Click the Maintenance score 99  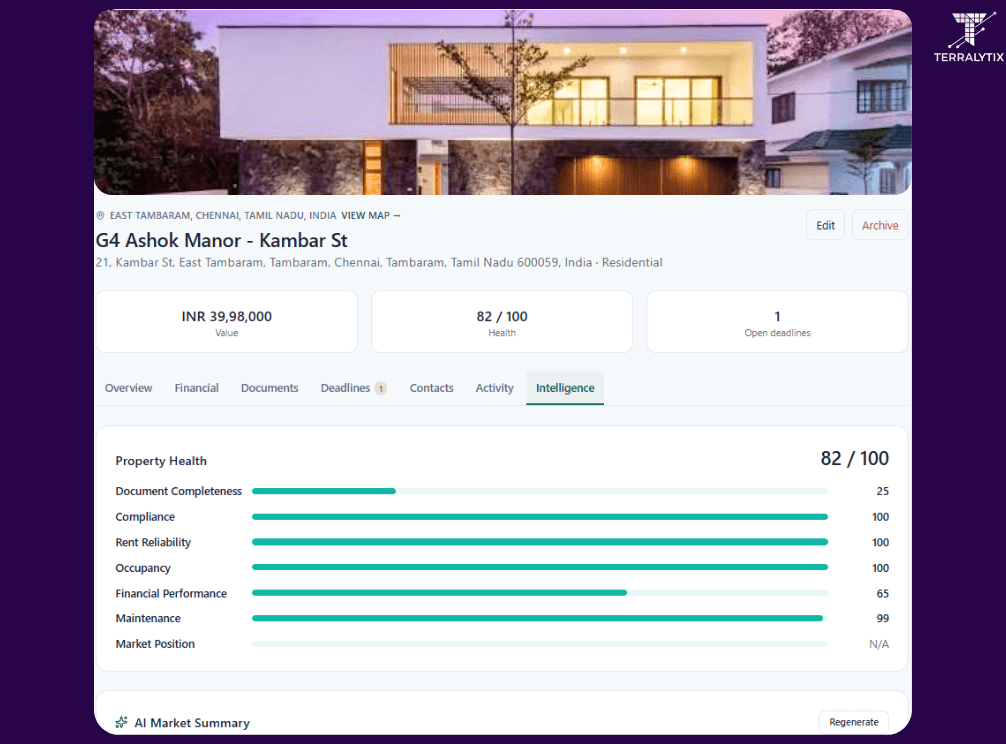(883, 618)
